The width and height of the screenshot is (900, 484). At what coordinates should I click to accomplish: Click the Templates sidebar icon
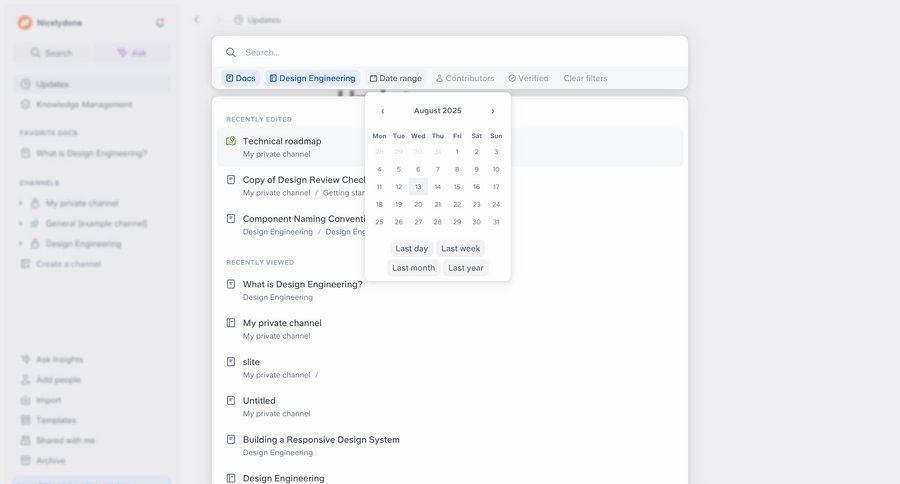pyautogui.click(x=26, y=420)
